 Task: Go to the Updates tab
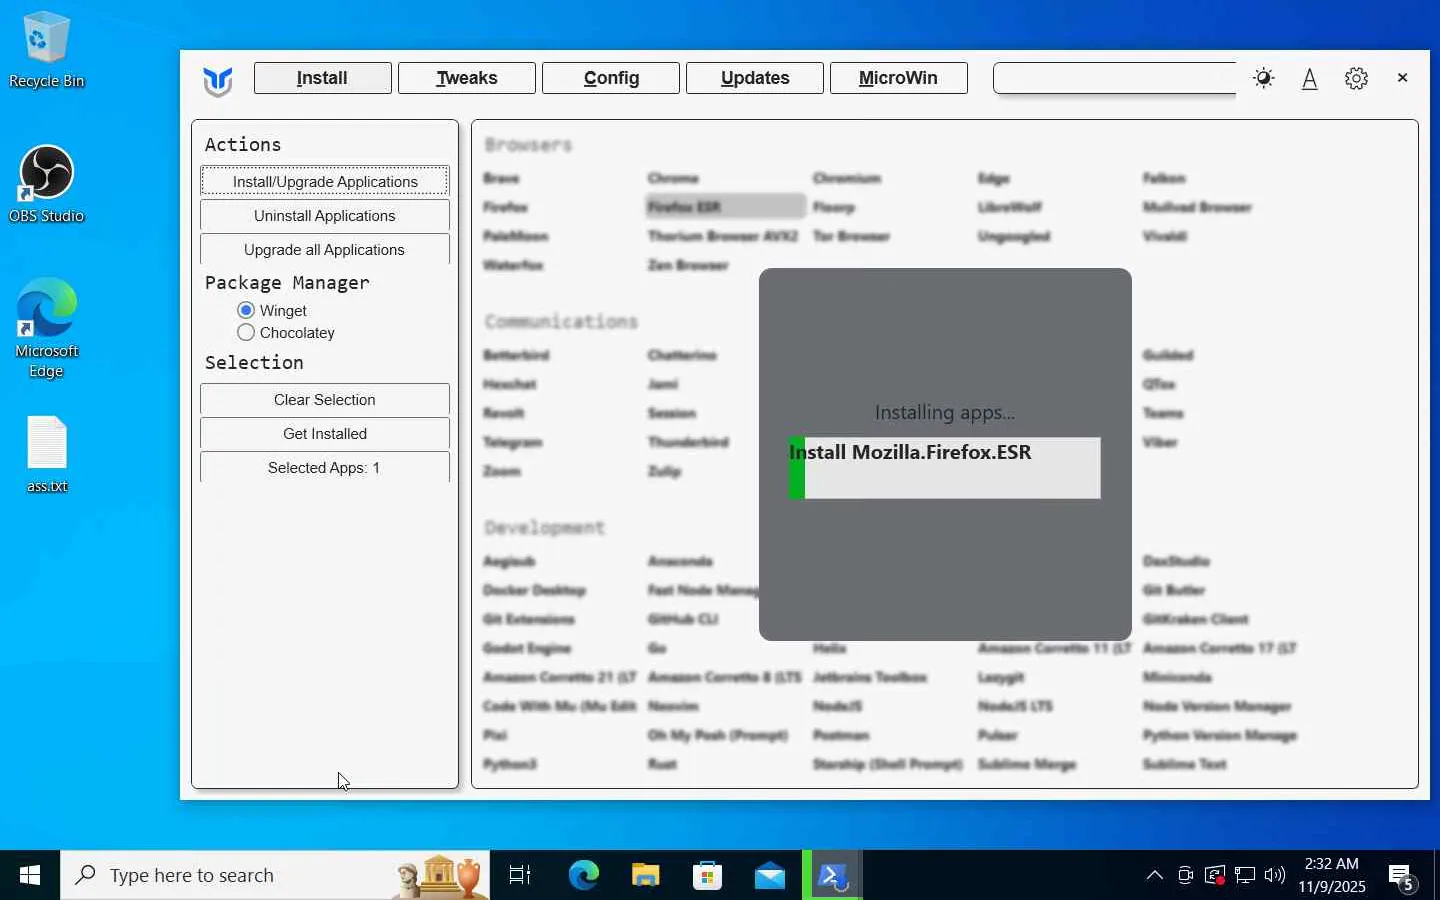pos(755,78)
